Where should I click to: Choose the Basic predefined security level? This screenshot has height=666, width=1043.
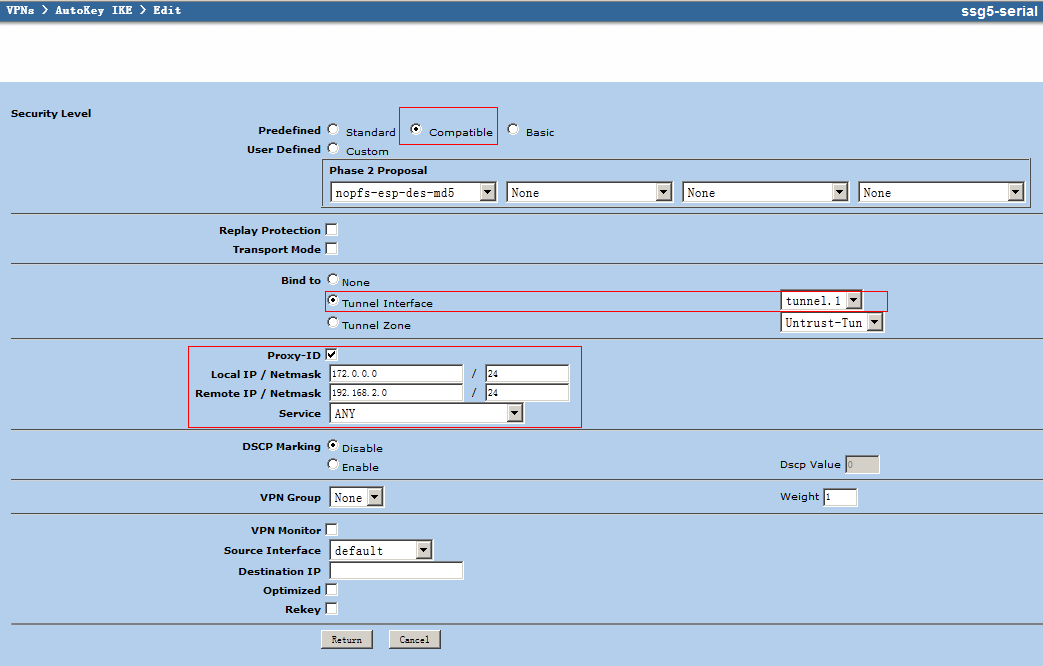[x=513, y=129]
